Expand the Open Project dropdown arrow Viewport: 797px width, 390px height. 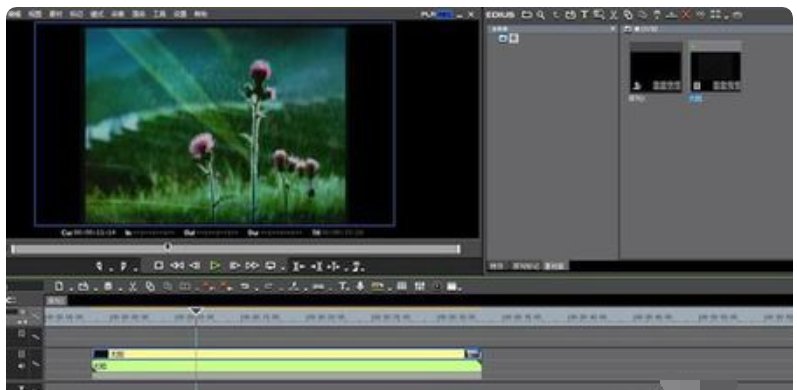pos(95,288)
